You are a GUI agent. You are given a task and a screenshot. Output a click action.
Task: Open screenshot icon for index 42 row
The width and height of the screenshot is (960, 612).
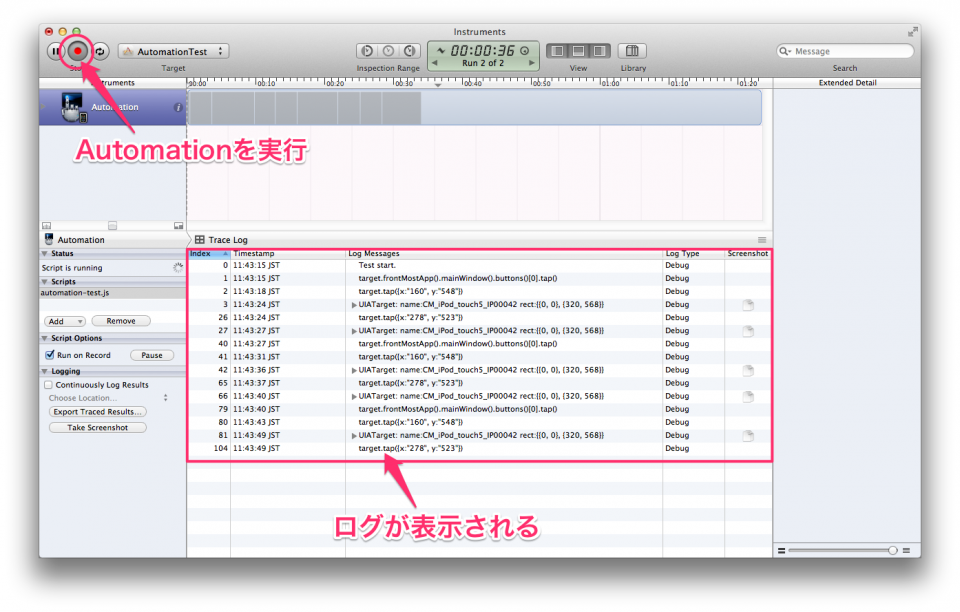(748, 370)
